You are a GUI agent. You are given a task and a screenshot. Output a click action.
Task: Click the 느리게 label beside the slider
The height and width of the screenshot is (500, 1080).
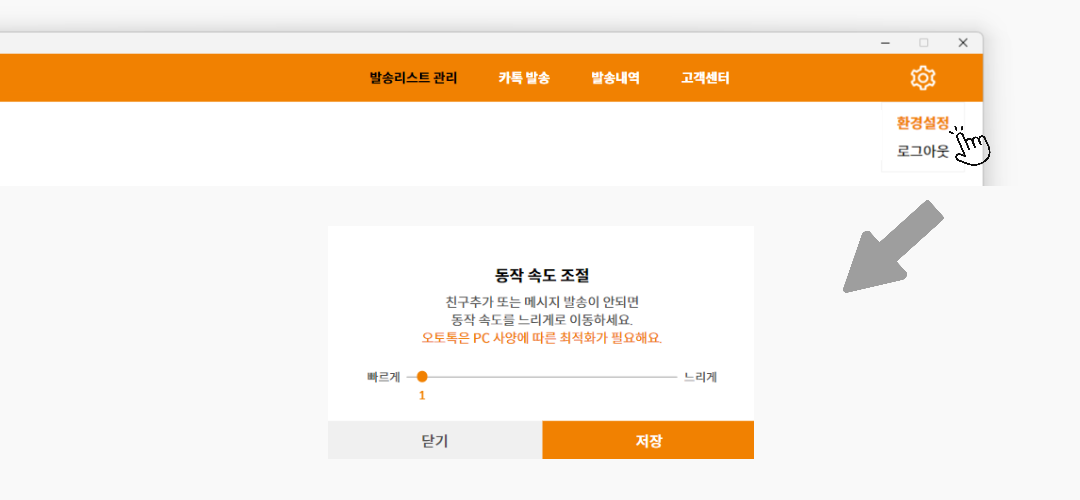(x=700, y=377)
